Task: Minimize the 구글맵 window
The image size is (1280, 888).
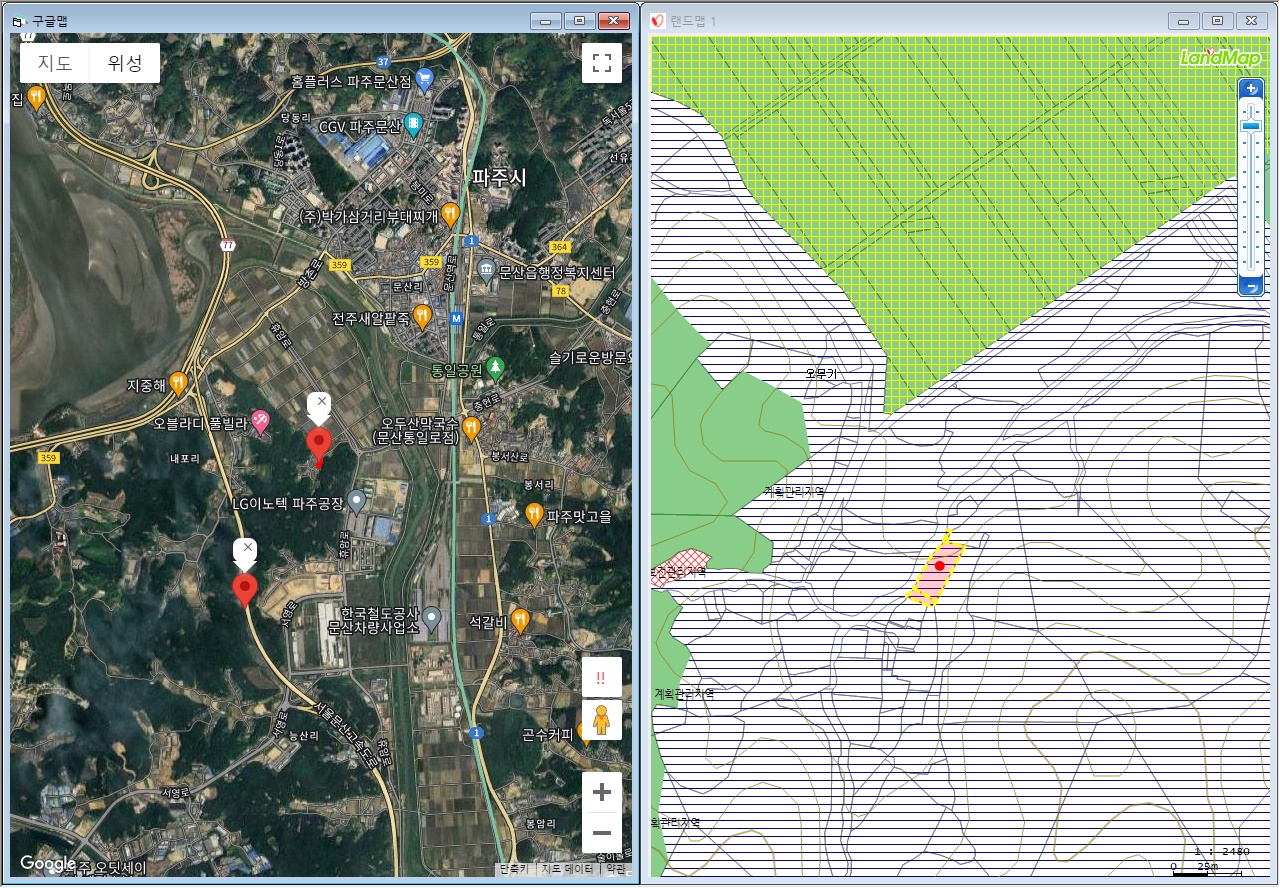Action: (x=545, y=20)
